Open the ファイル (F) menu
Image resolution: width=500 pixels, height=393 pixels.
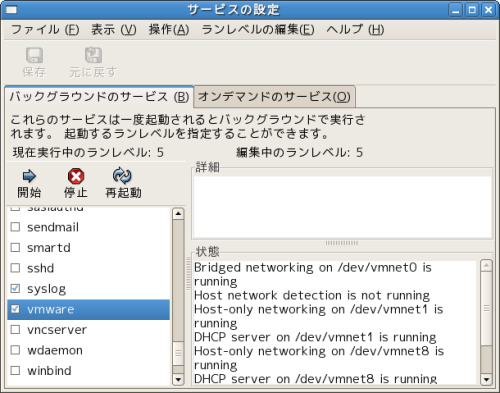[x=45, y=30]
